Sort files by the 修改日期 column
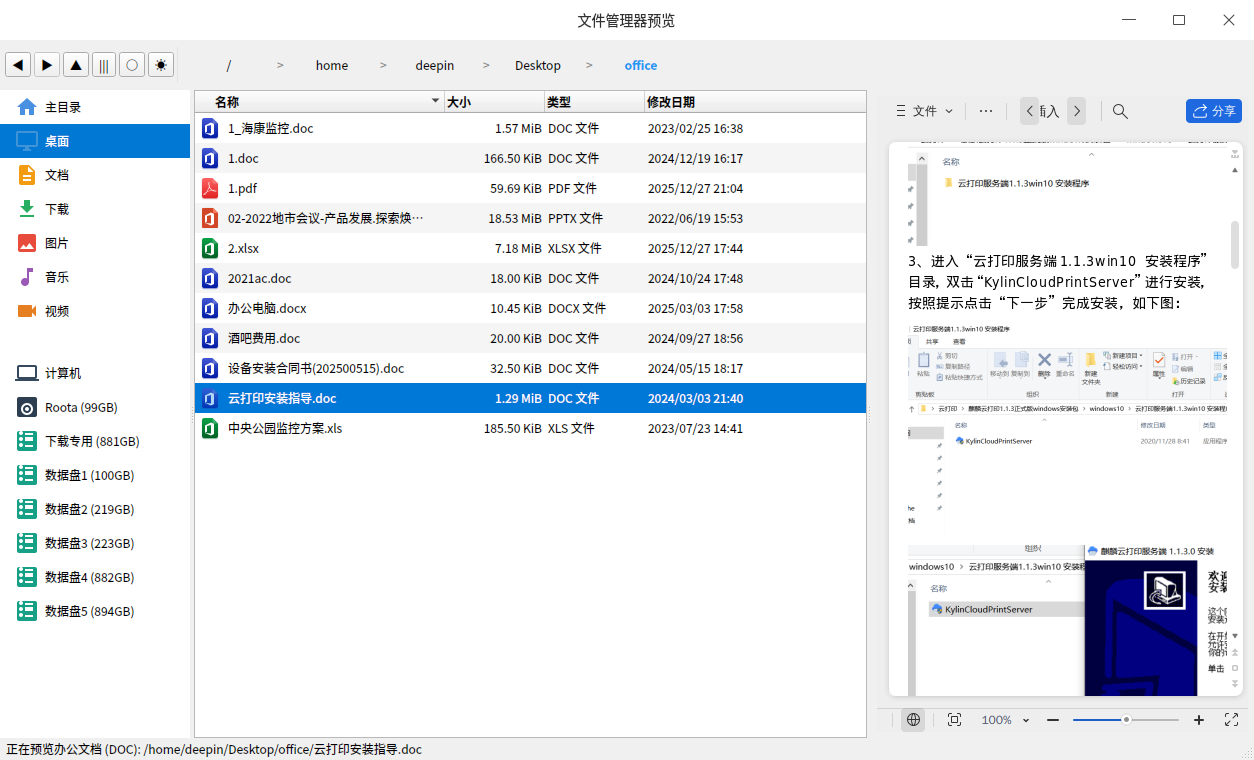 tap(755, 101)
